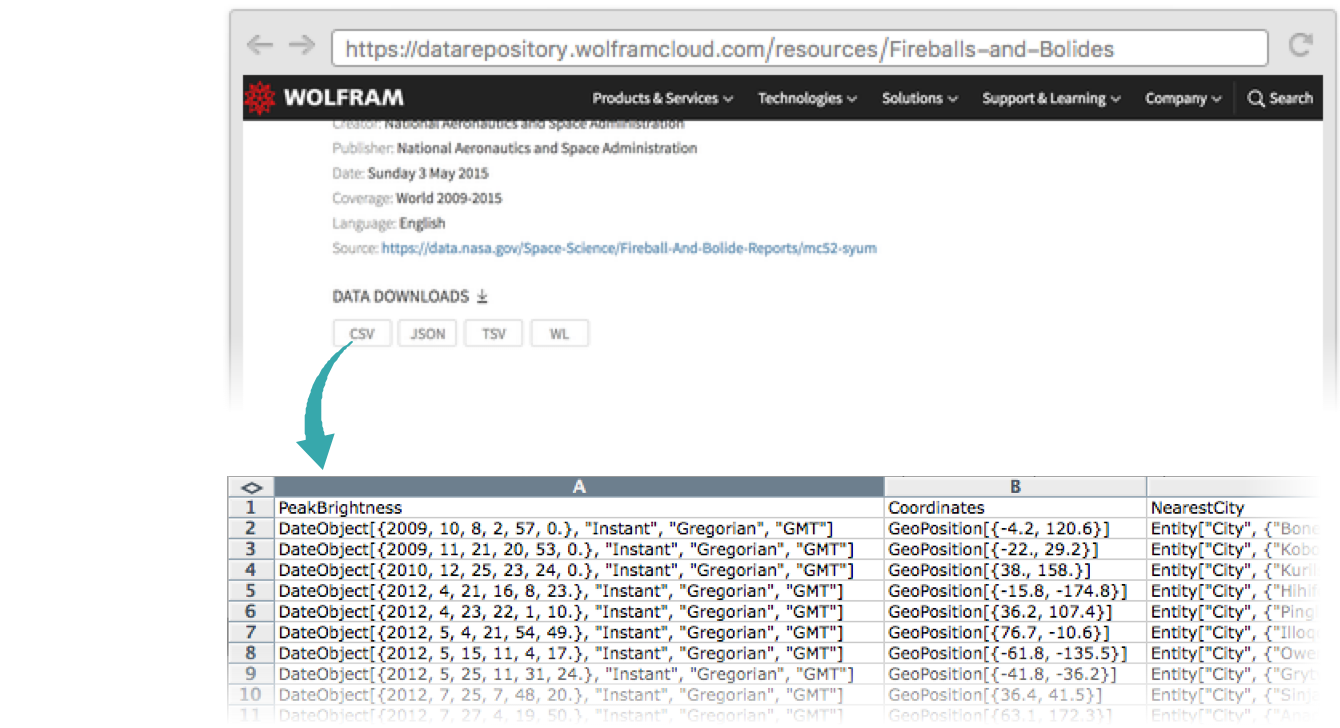Select column A header

579,486
